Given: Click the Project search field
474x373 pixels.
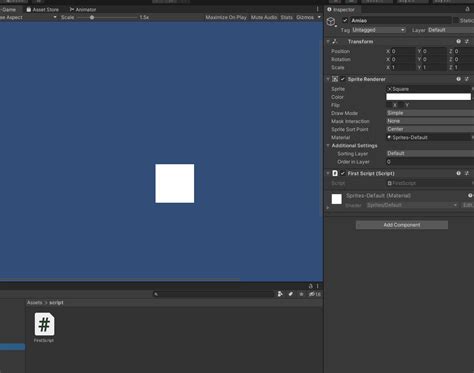Looking at the screenshot, I should tap(213, 294).
